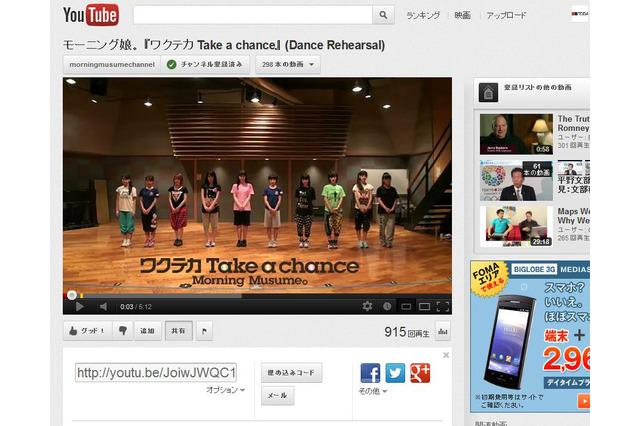This screenshot has width=640, height=426.
Task: Open The Truth Romney title link
Action: 573,123
